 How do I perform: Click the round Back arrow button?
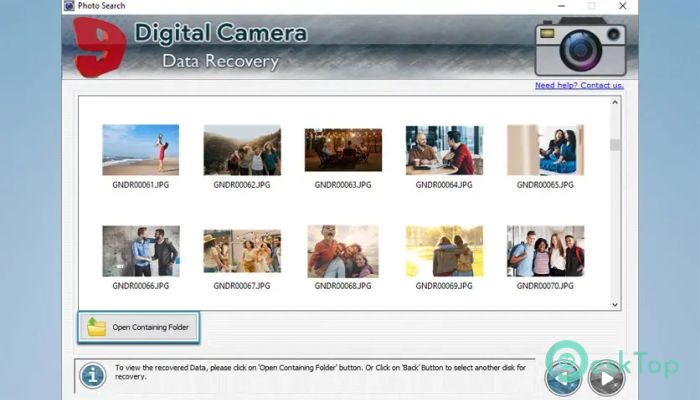click(563, 378)
